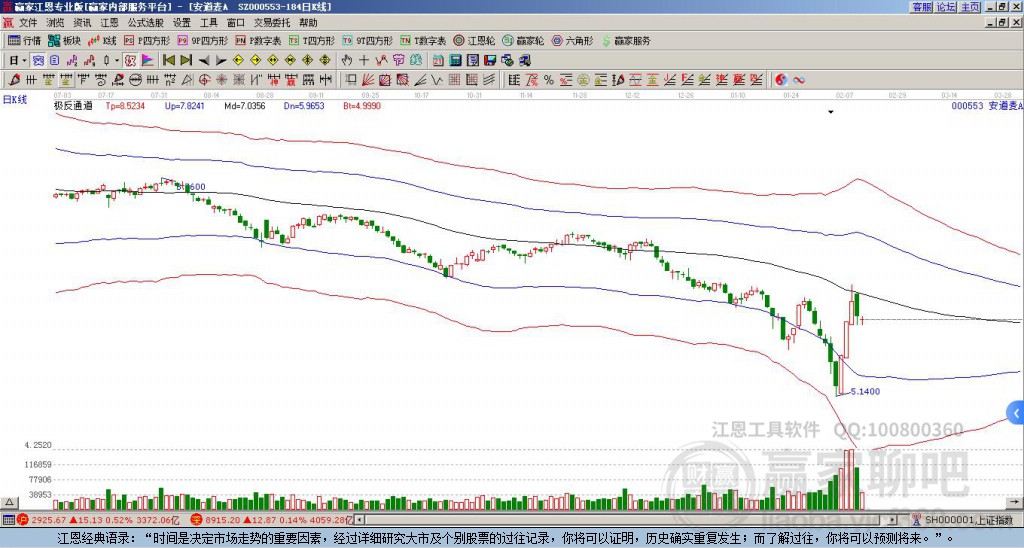
Task: Open the T四方形 tool
Action: (x=312, y=40)
